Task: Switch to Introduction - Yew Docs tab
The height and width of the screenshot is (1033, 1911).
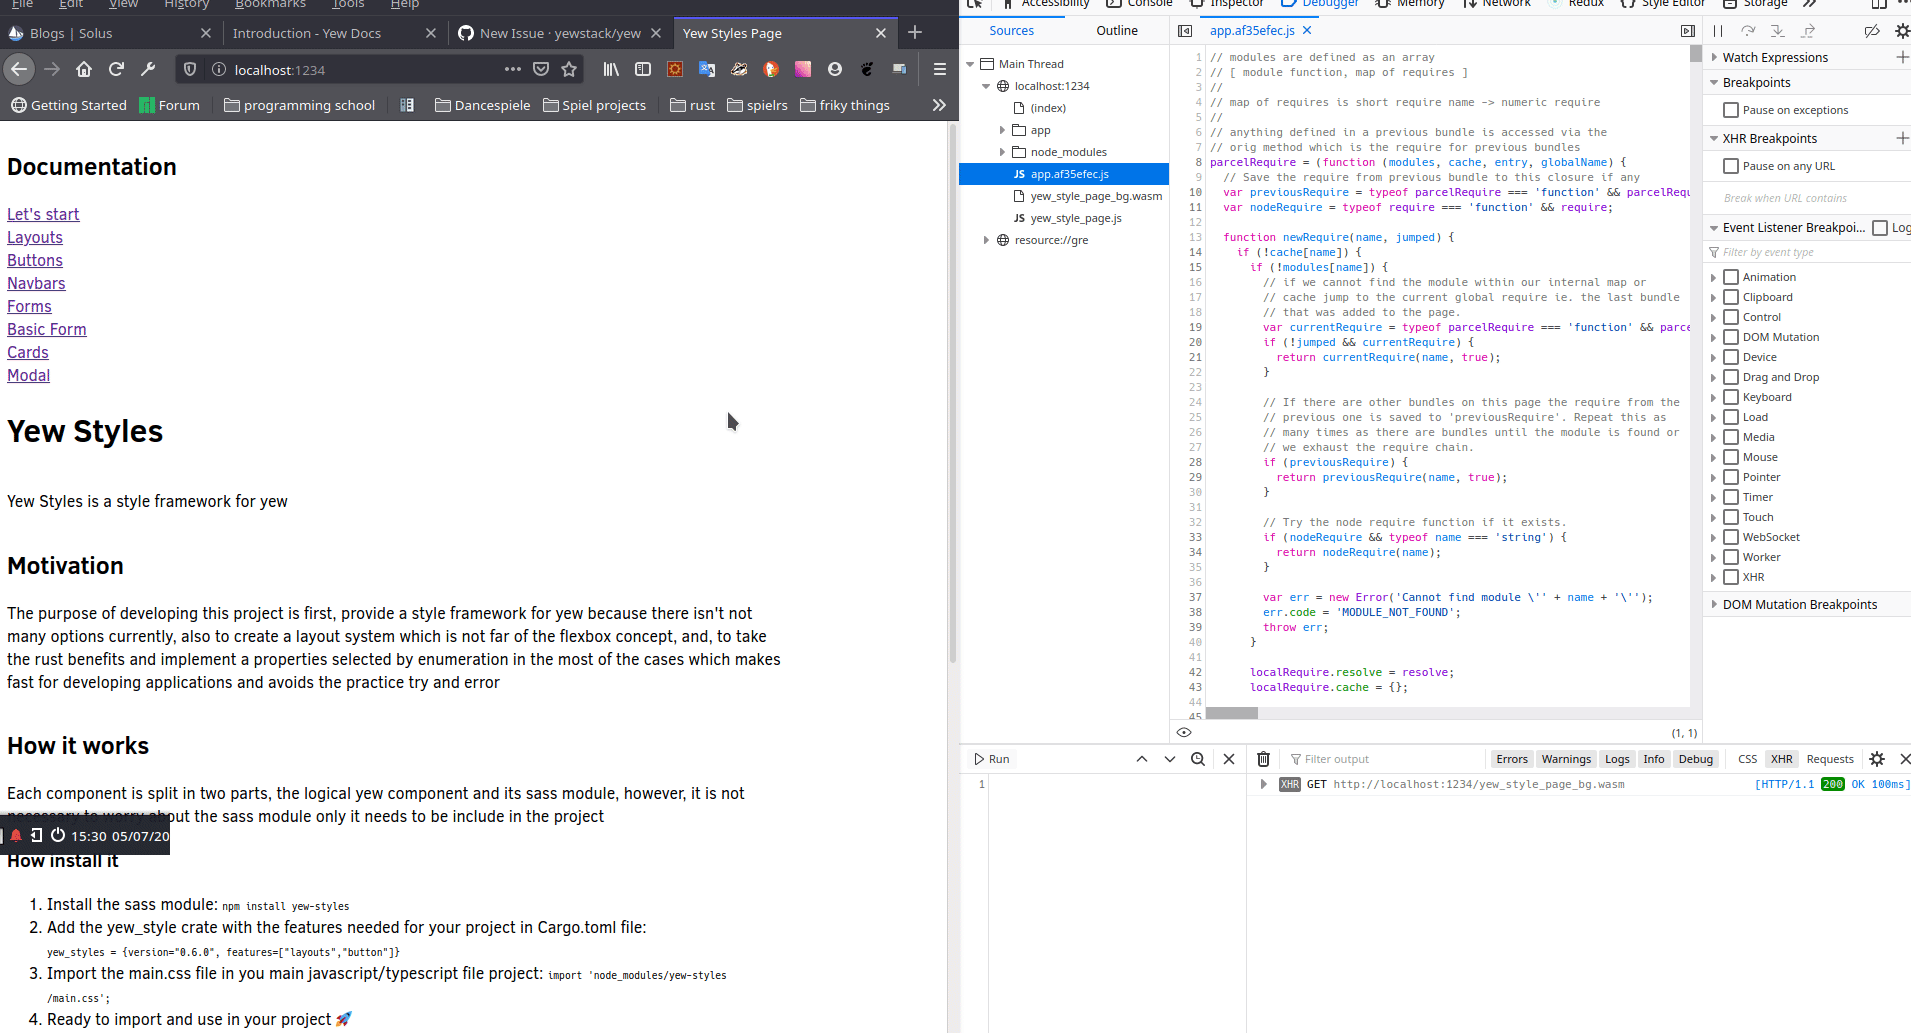Action: (307, 33)
